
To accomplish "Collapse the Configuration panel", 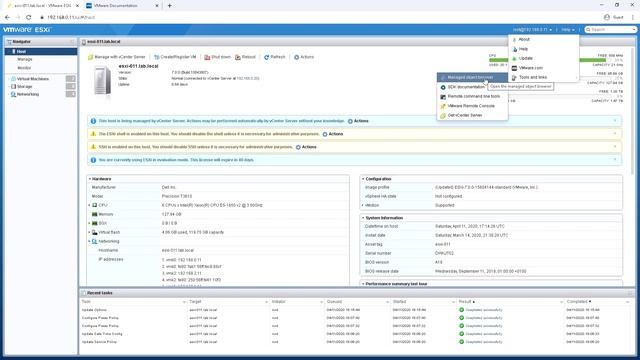I will (x=363, y=179).
